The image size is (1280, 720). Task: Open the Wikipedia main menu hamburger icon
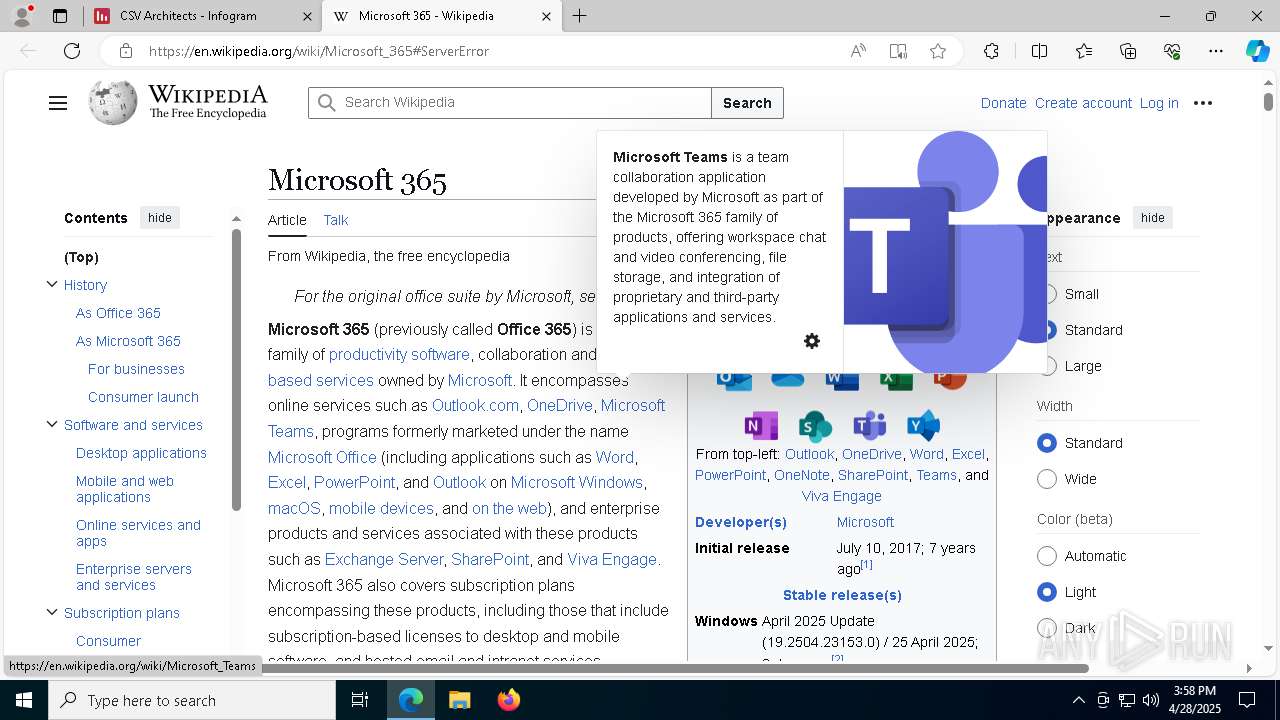click(58, 103)
